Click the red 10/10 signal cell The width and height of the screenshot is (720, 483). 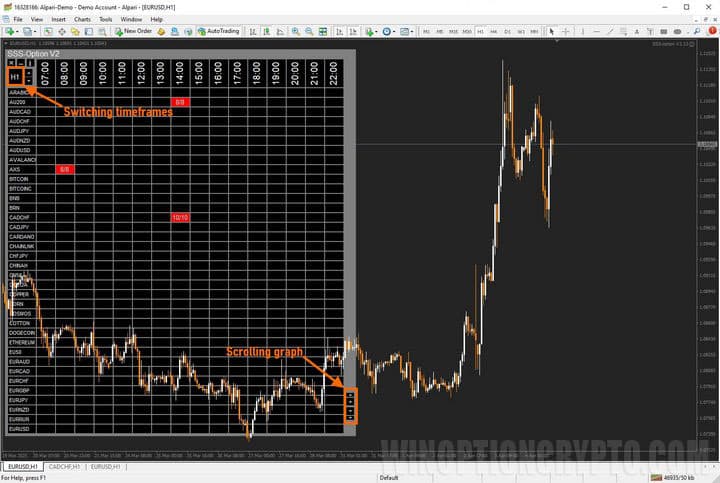[x=180, y=217]
